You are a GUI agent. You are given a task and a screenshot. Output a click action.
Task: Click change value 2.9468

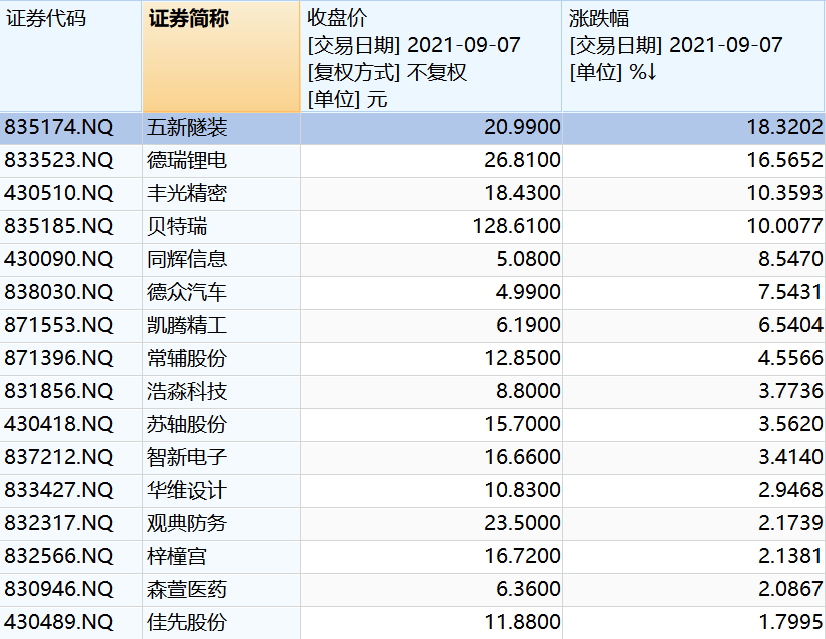point(791,490)
